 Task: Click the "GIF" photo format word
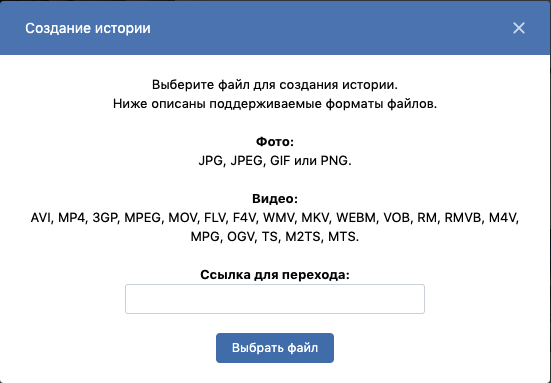coord(280,161)
